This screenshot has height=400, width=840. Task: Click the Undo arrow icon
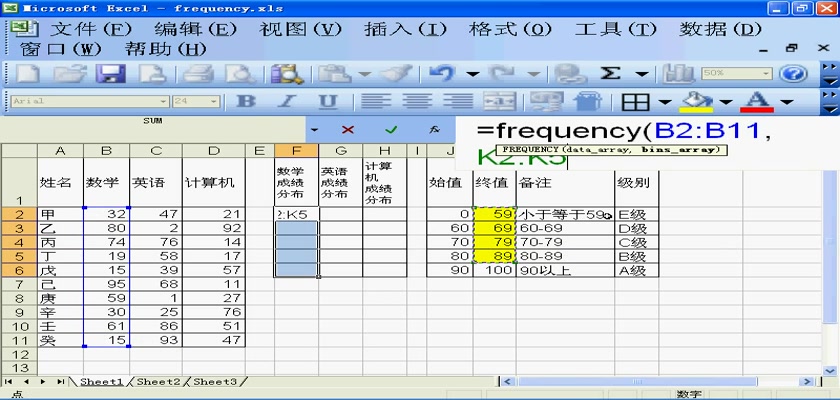coord(442,73)
